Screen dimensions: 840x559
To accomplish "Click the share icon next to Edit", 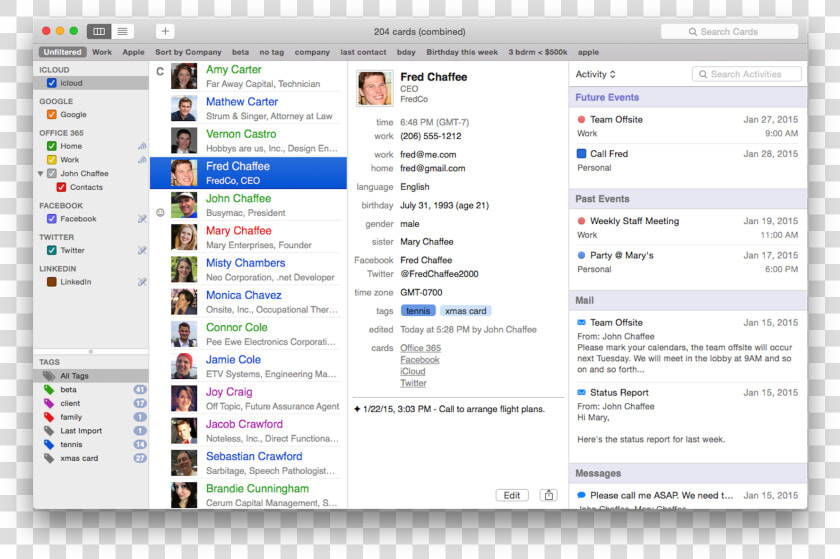I will click(549, 495).
